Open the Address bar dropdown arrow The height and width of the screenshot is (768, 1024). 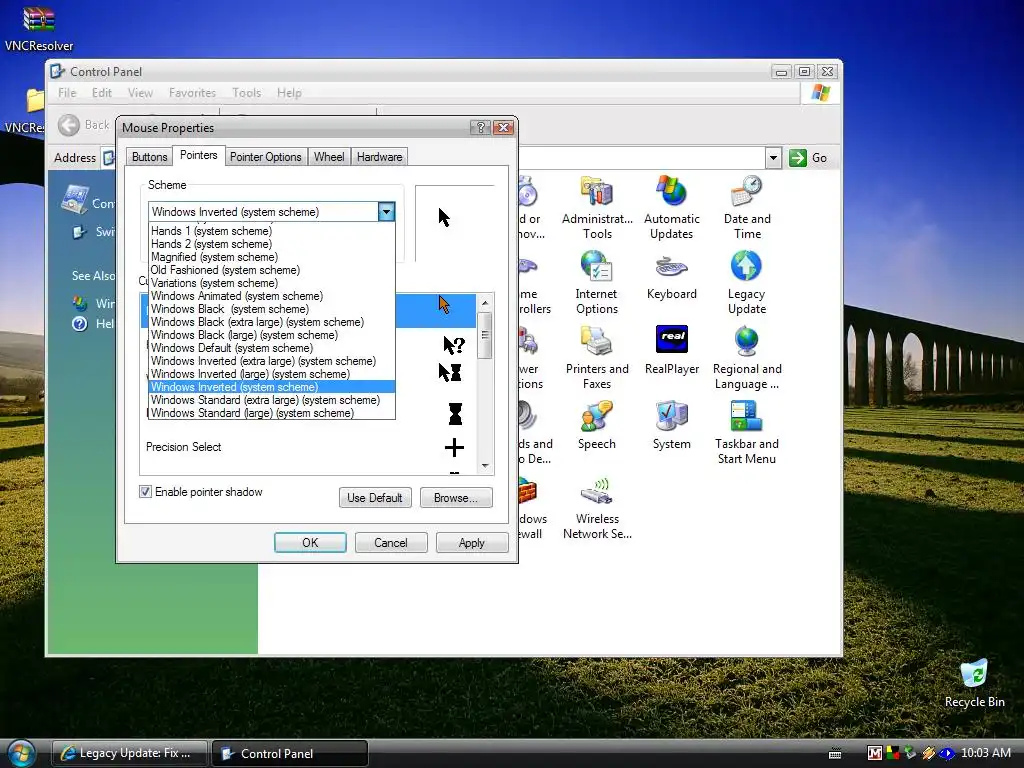point(773,157)
